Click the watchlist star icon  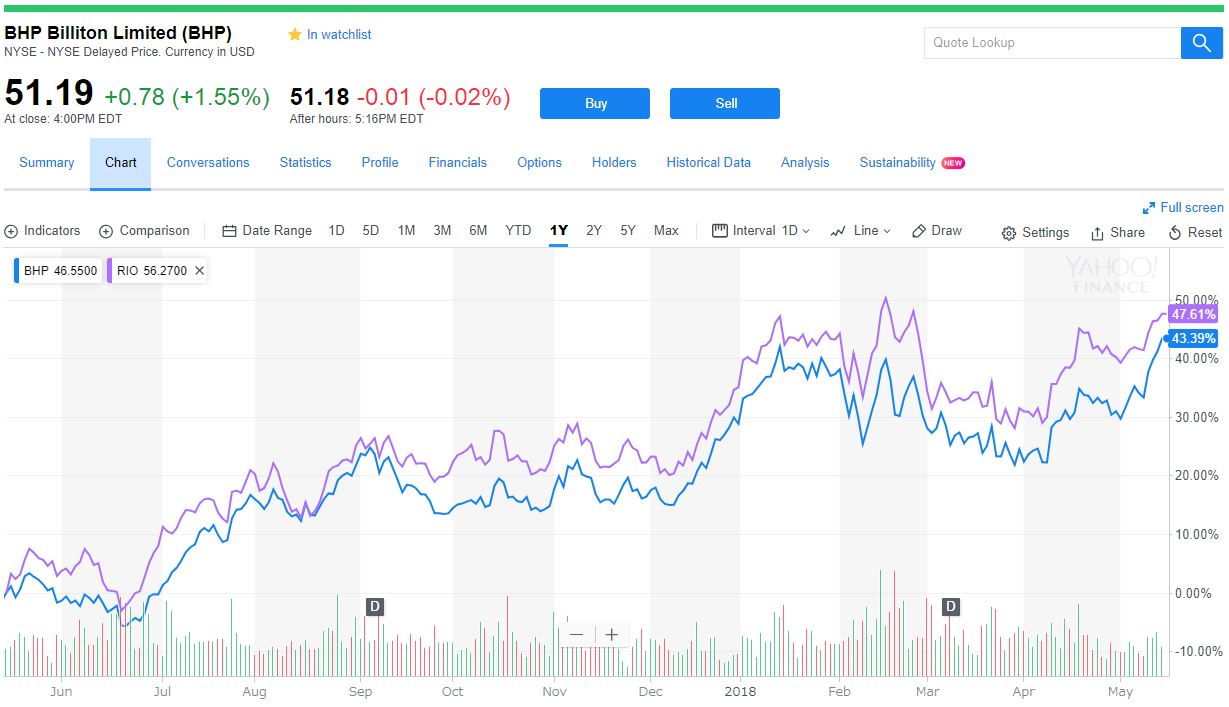click(x=295, y=34)
